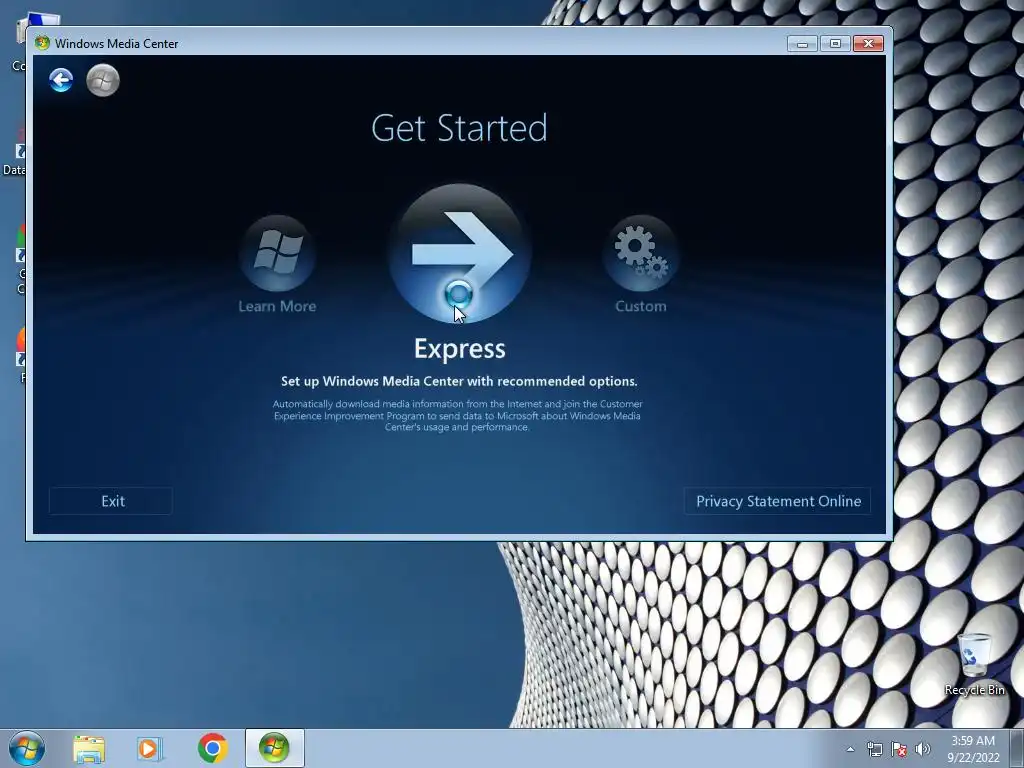
Task: Open the clock showing 3:59 AM
Action: (x=973, y=749)
